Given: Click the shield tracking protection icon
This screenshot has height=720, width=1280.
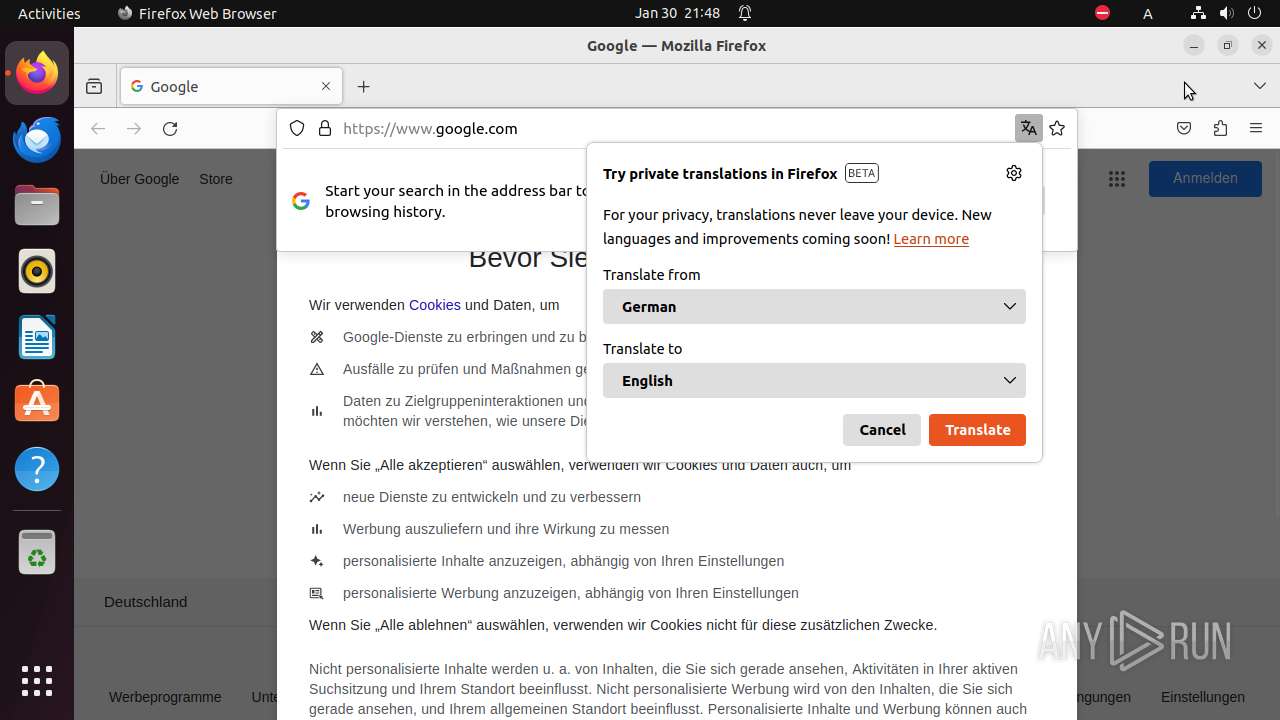Looking at the screenshot, I should [x=297, y=128].
